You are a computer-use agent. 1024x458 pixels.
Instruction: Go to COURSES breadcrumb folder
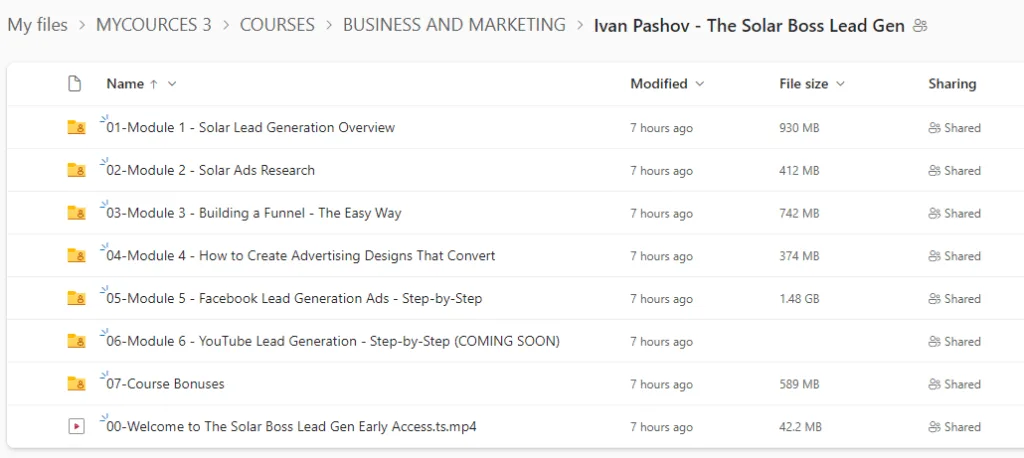coord(277,25)
